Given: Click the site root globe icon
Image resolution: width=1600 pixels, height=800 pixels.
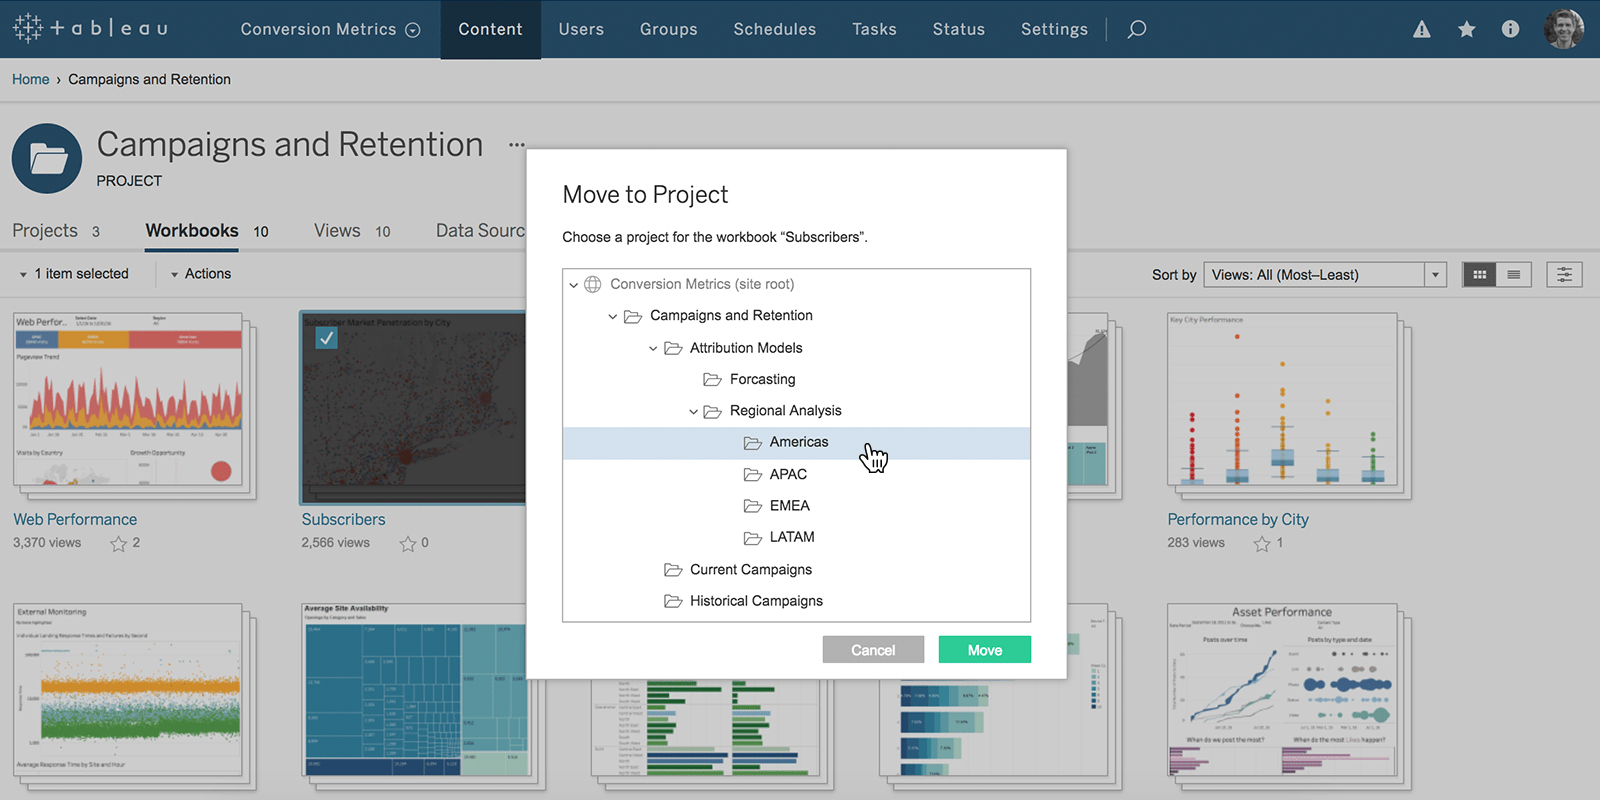Looking at the screenshot, I should (593, 284).
